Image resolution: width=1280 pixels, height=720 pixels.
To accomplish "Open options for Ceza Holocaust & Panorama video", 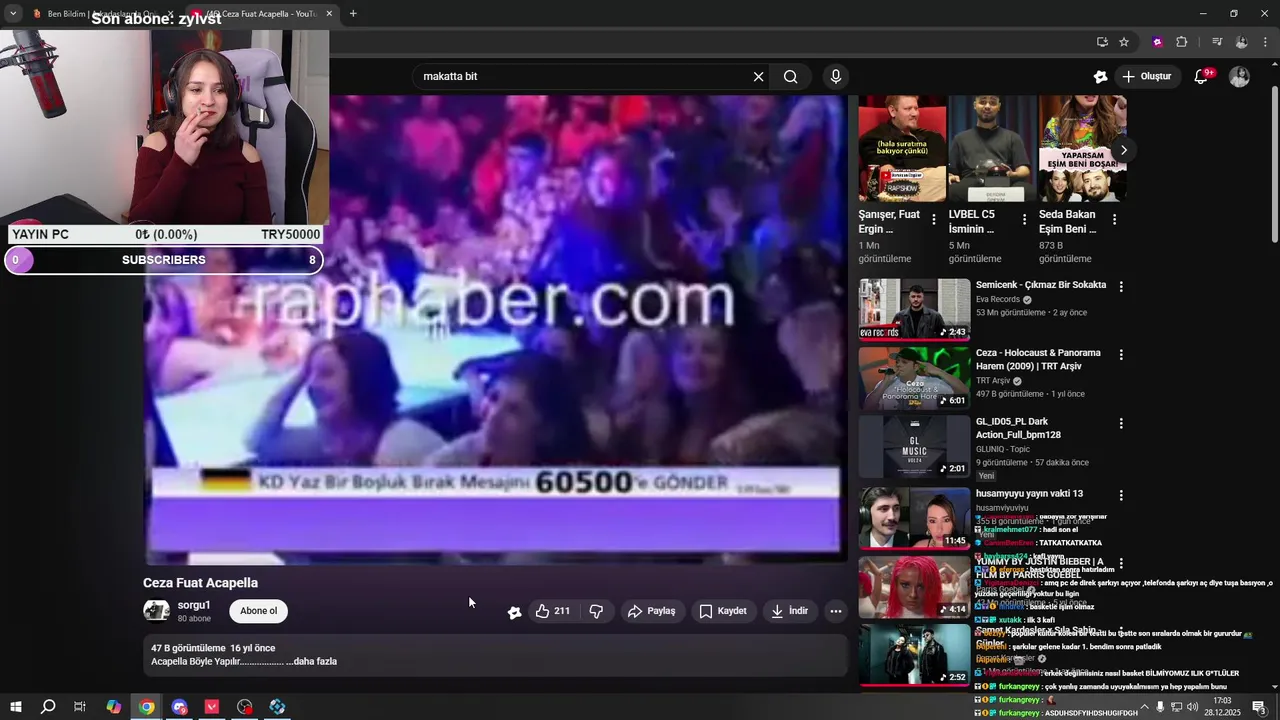I will [1121, 354].
